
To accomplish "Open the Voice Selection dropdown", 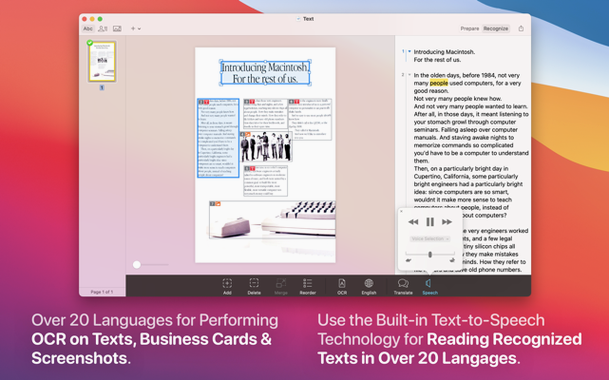I will [x=430, y=239].
